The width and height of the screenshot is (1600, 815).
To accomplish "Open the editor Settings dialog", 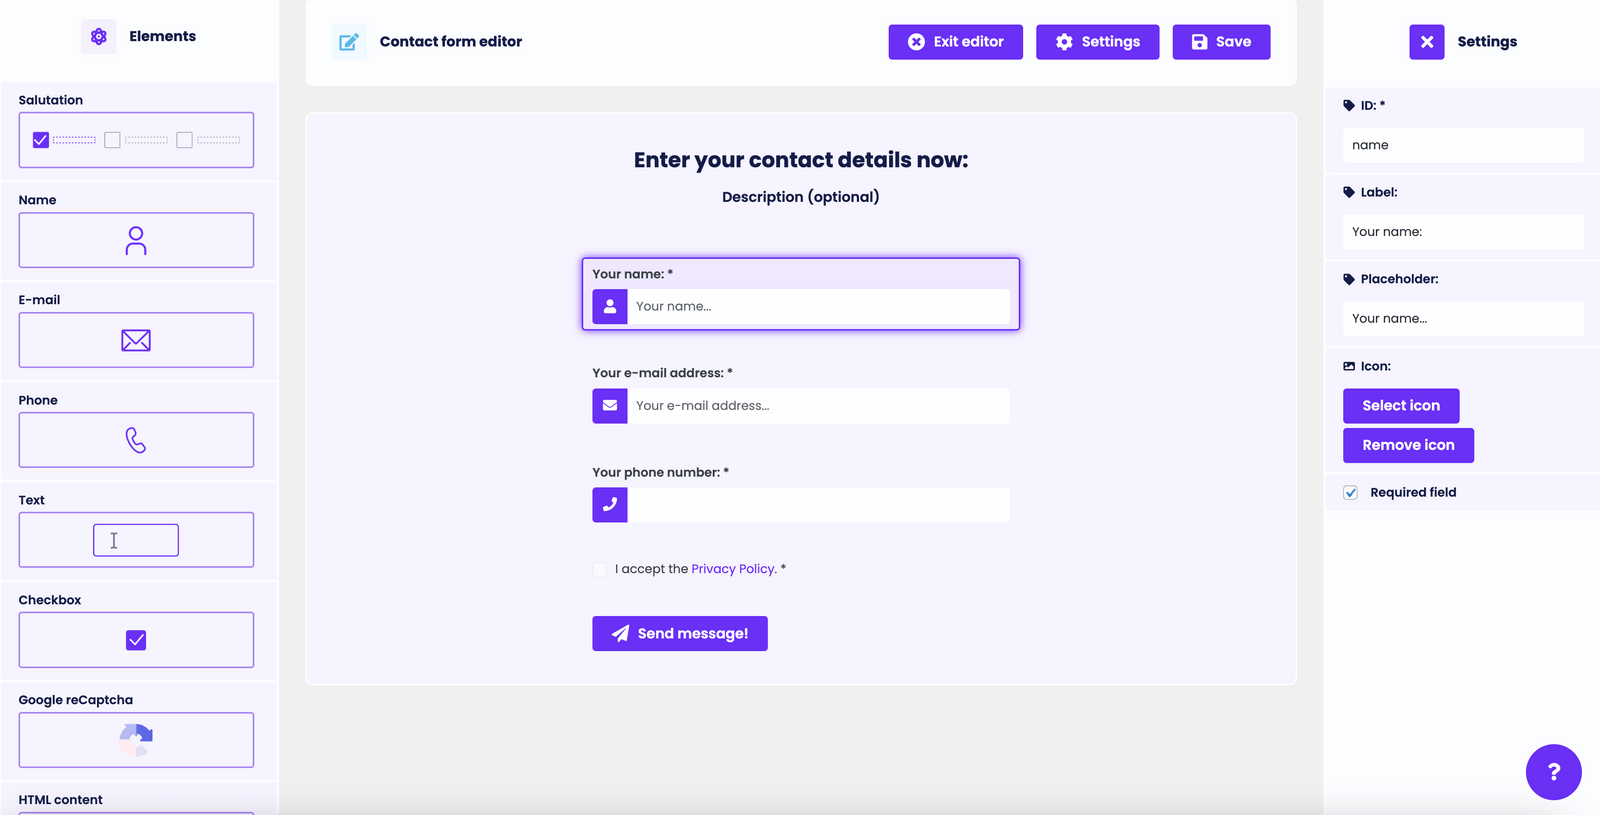I will tap(1097, 41).
